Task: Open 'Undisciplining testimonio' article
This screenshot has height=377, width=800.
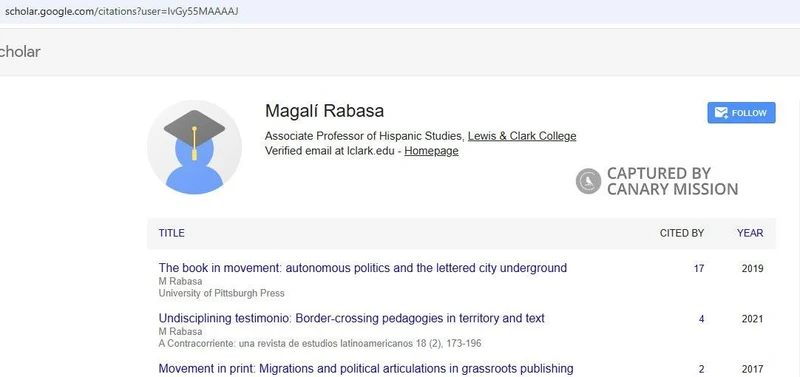Action: (x=352, y=318)
